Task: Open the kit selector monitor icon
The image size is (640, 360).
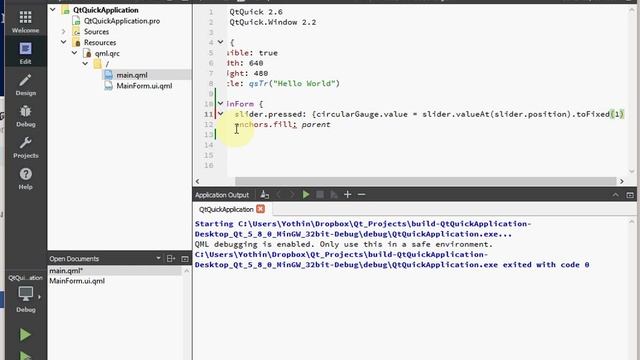Action: pyautogui.click(x=25, y=293)
